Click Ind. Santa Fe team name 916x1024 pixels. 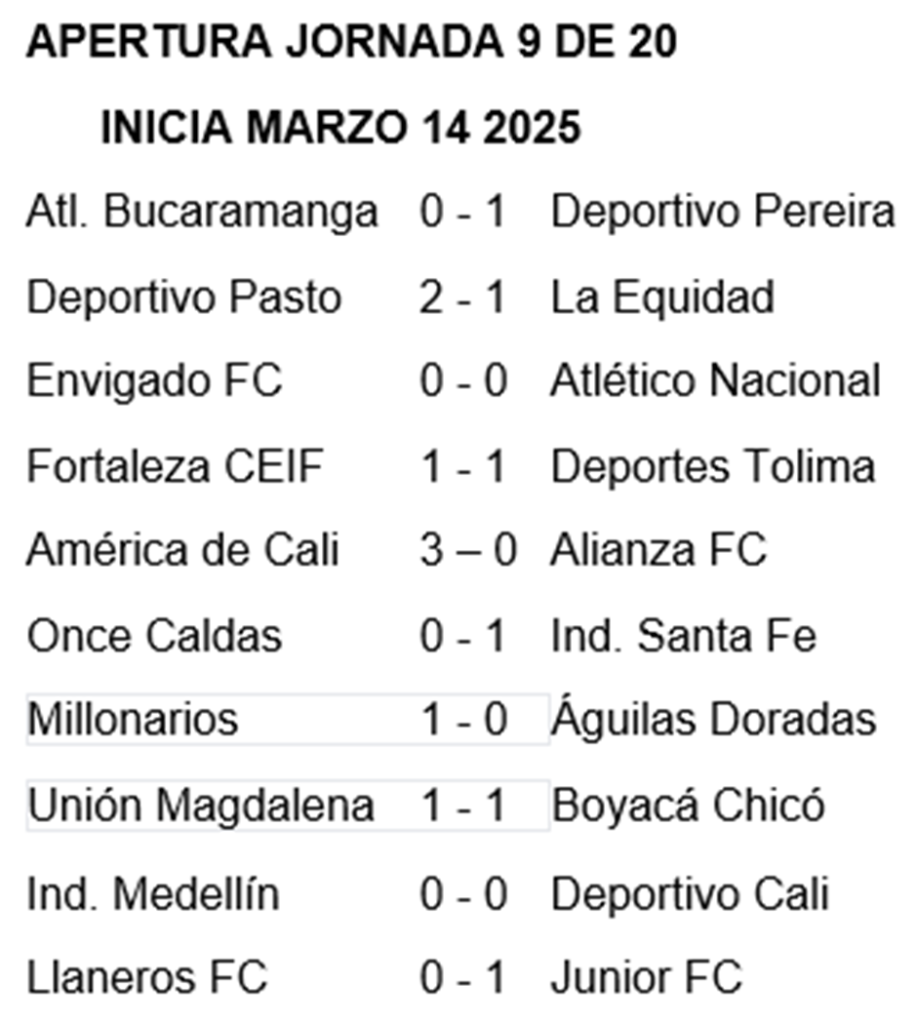684,635
